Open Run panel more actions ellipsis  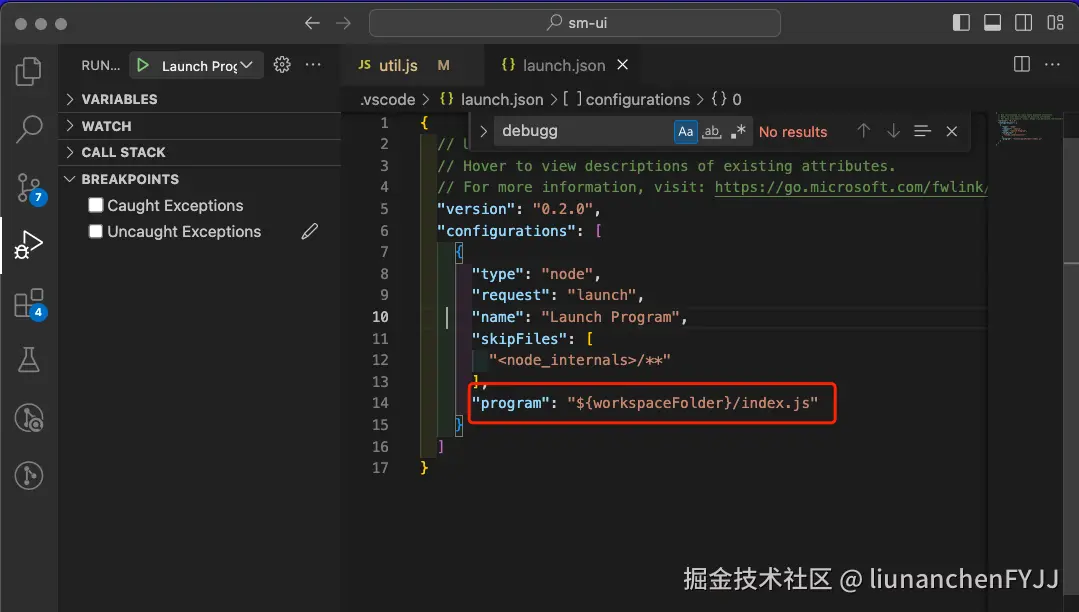[x=313, y=65]
